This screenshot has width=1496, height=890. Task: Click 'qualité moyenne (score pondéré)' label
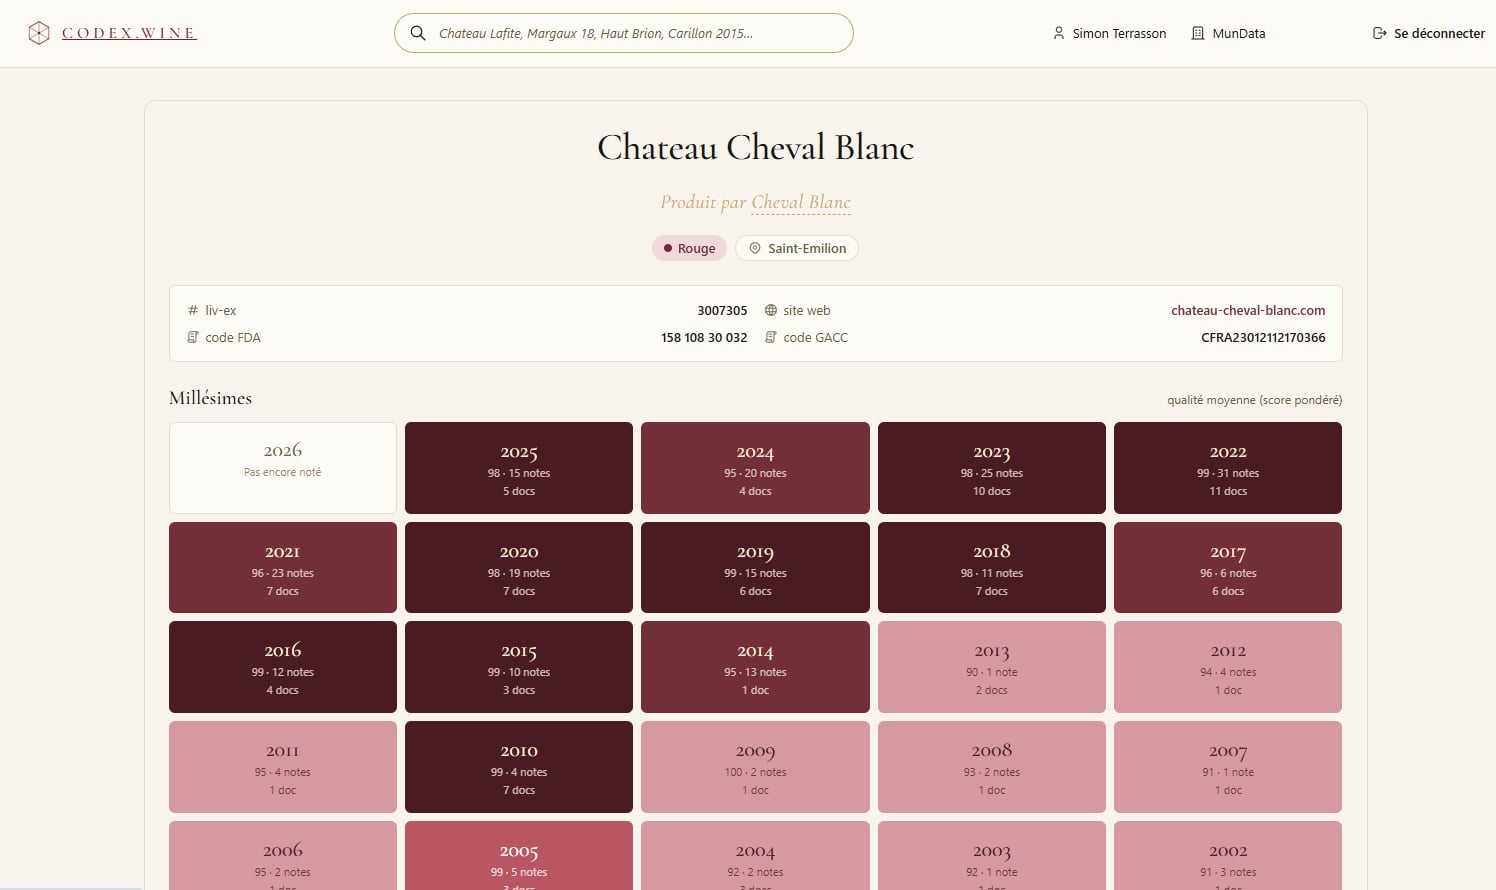pyautogui.click(x=1254, y=400)
